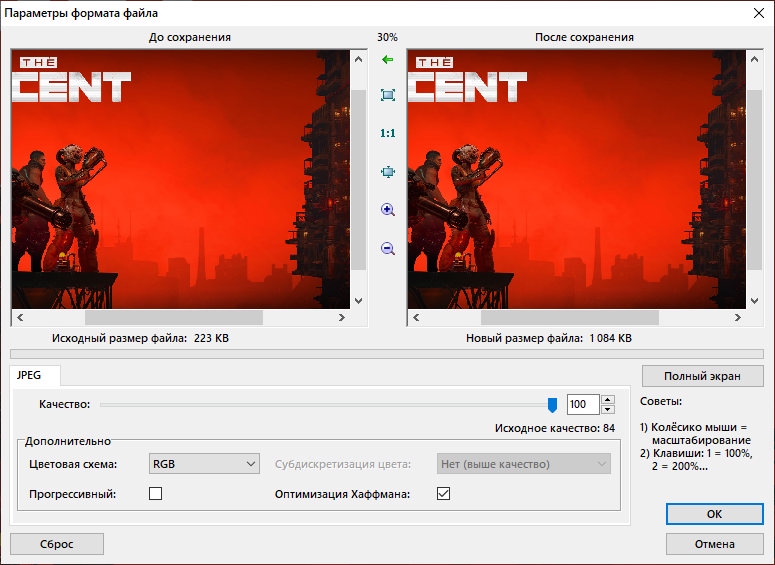Click the Отмена button
The height and width of the screenshot is (565, 775).
[x=714, y=544]
